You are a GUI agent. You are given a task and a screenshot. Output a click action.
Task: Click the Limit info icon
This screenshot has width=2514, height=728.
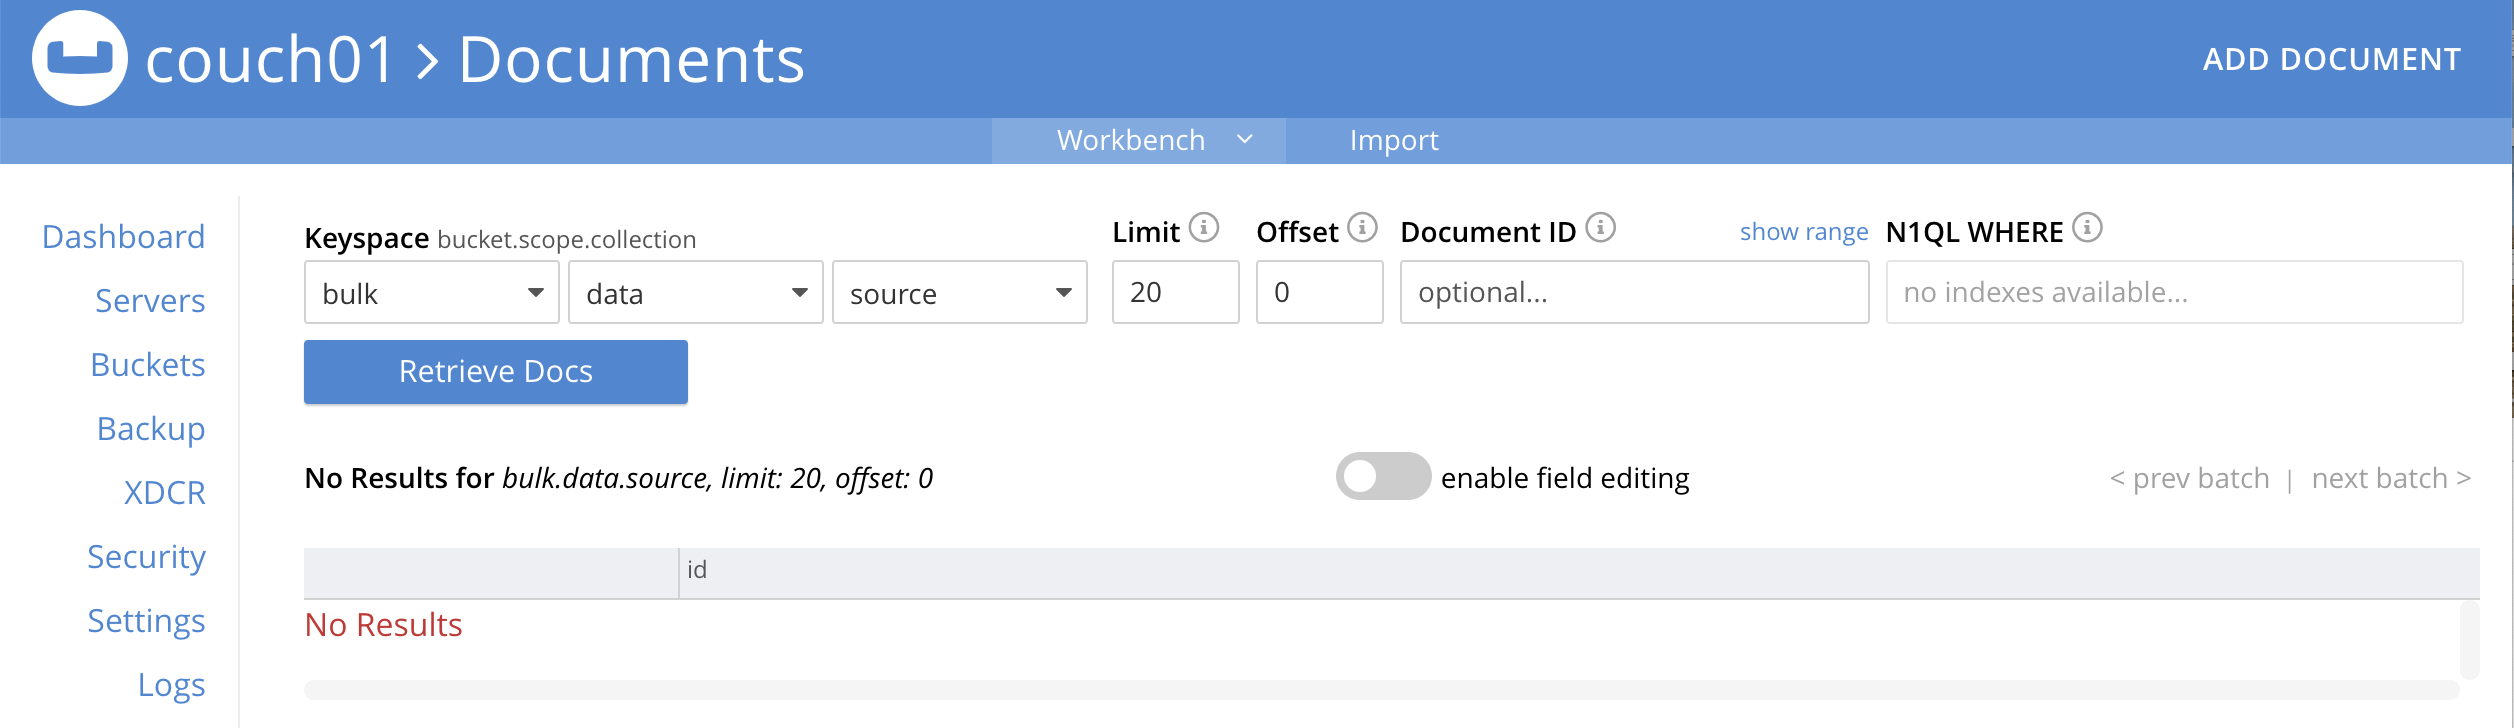tap(1204, 228)
